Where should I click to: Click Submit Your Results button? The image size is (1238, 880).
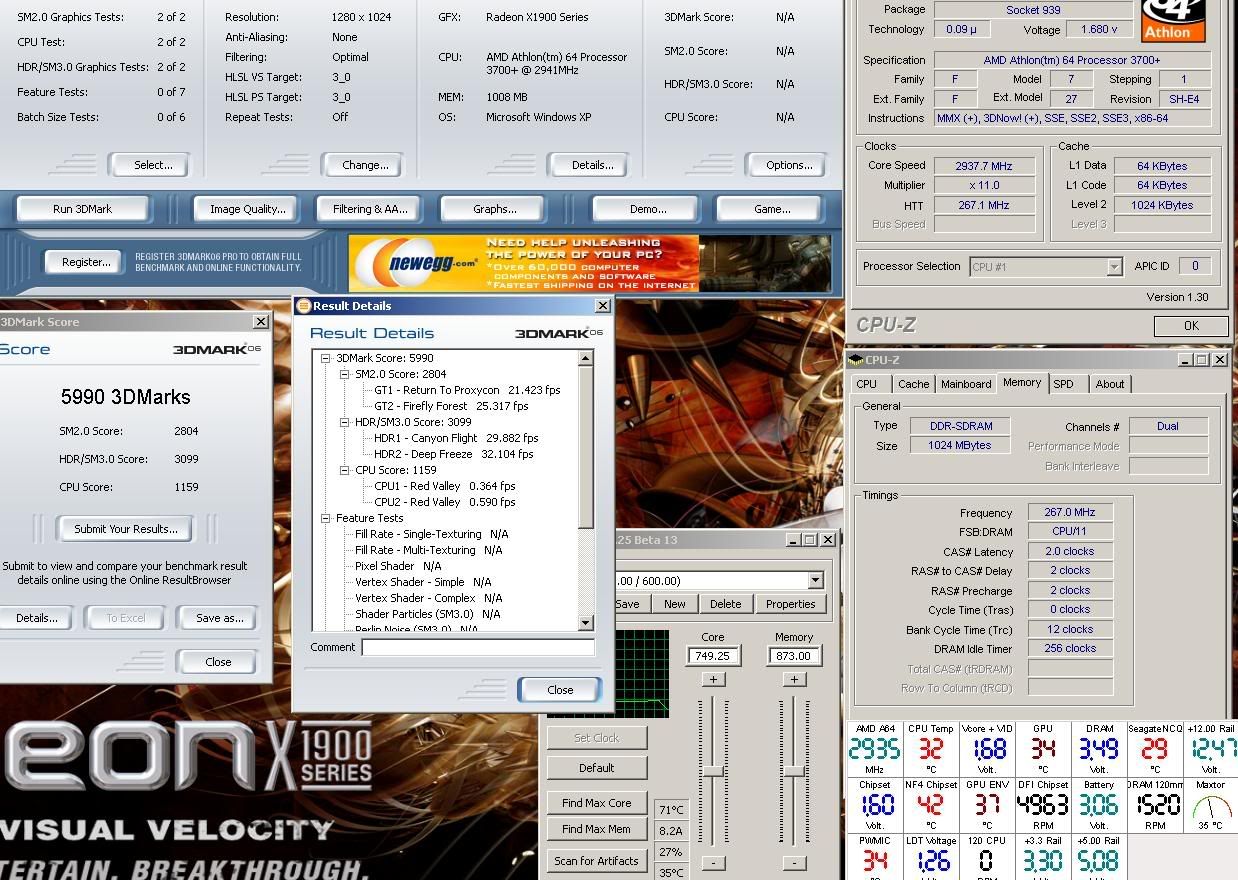(126, 529)
